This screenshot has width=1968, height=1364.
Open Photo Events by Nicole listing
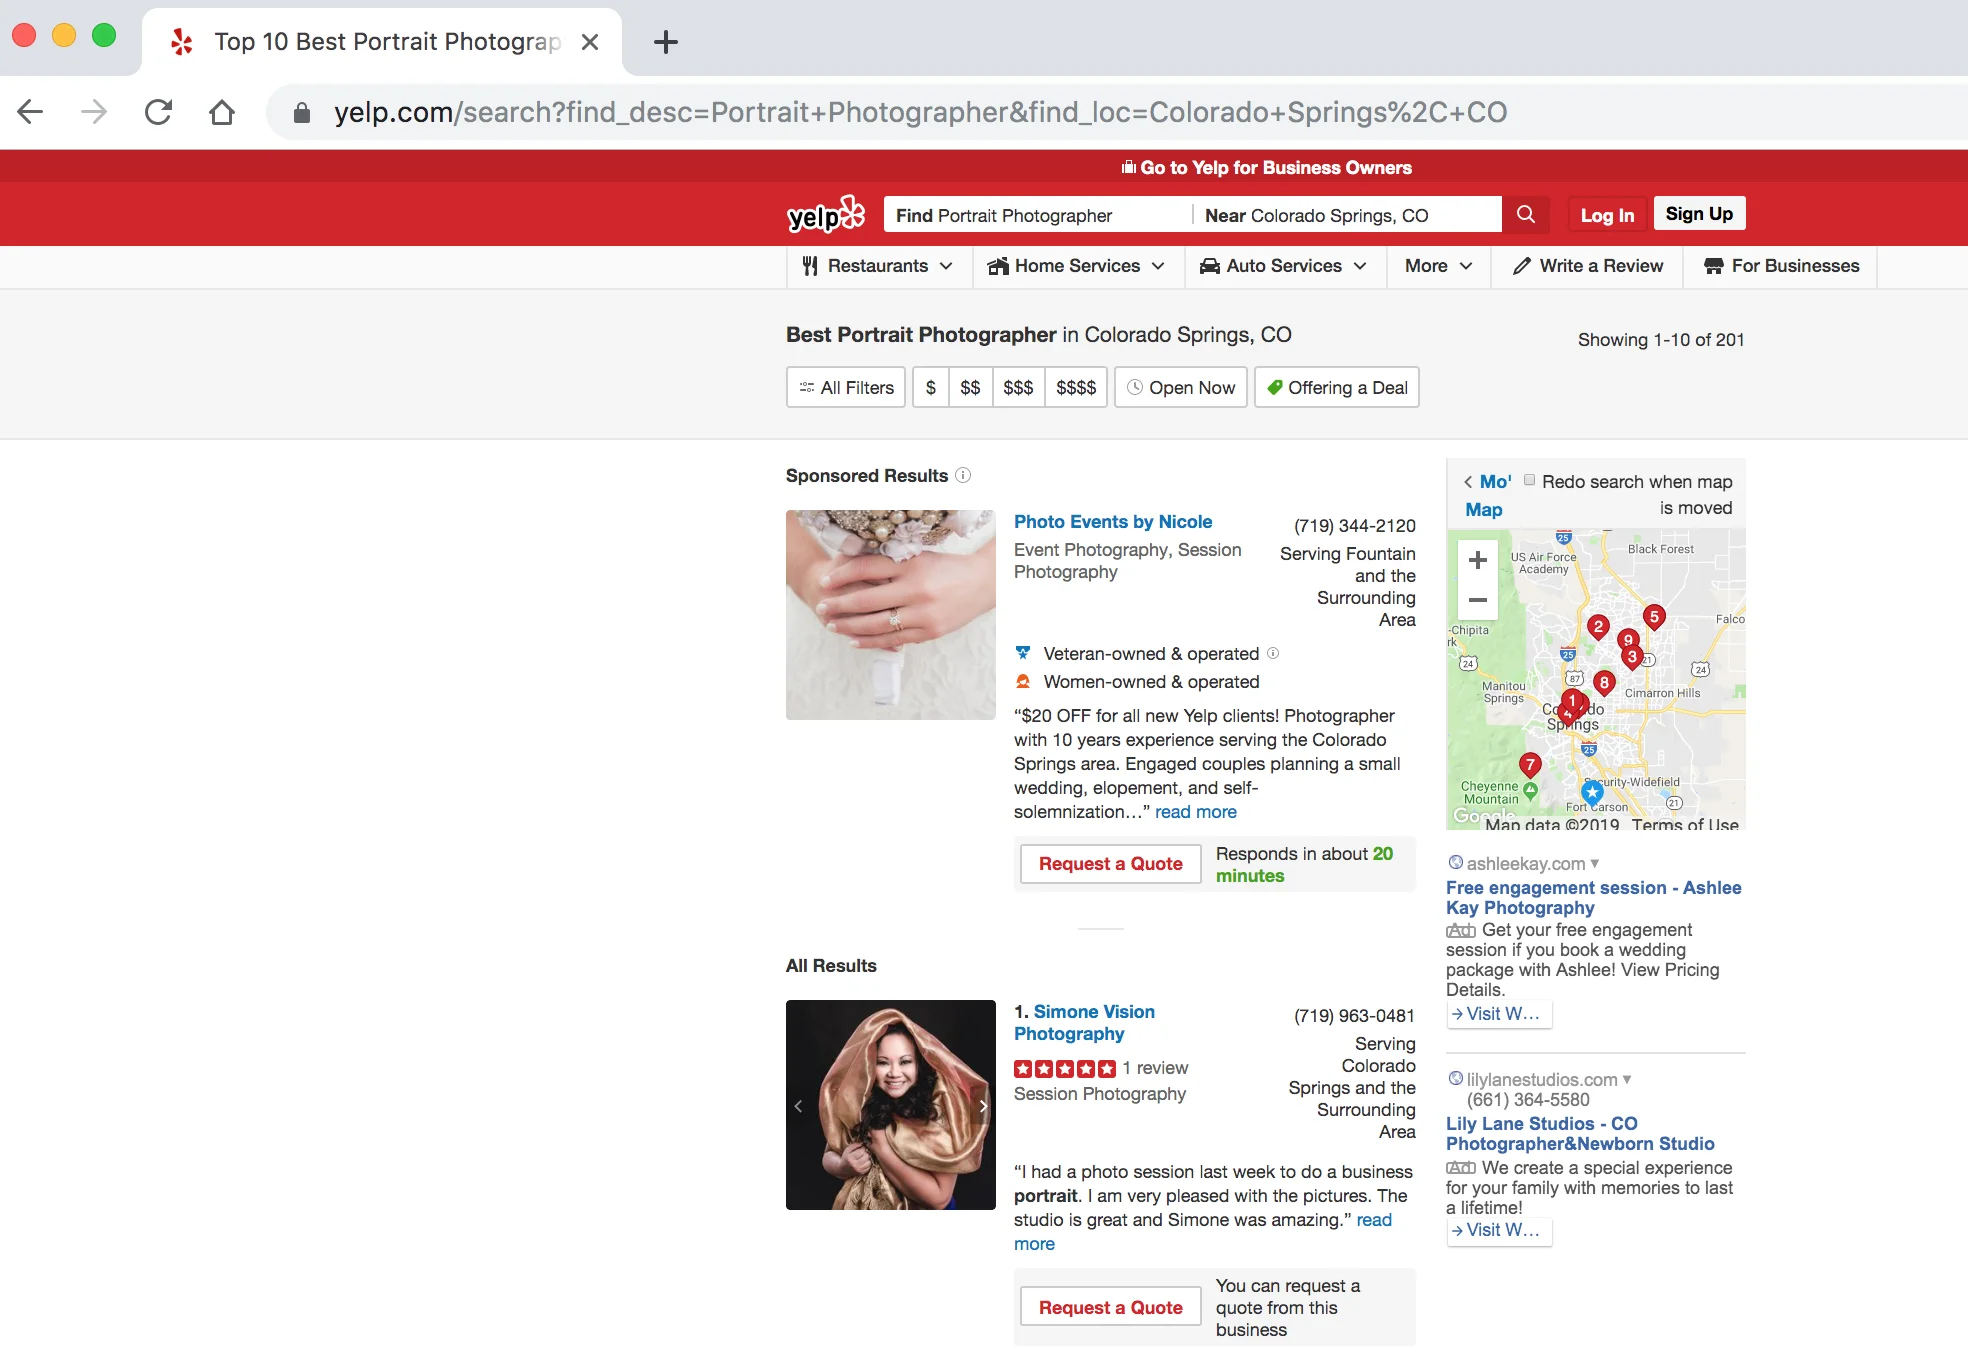tap(1113, 521)
